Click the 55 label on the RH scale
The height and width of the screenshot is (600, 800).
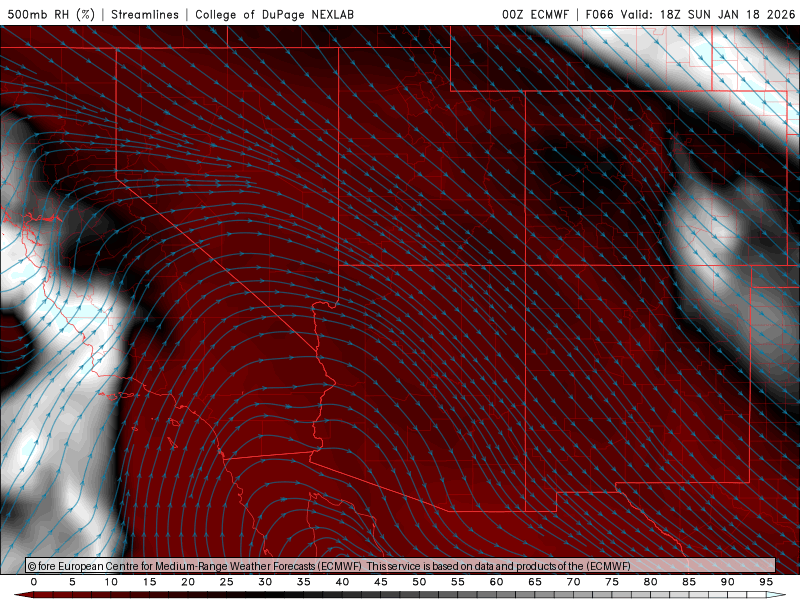(x=458, y=582)
